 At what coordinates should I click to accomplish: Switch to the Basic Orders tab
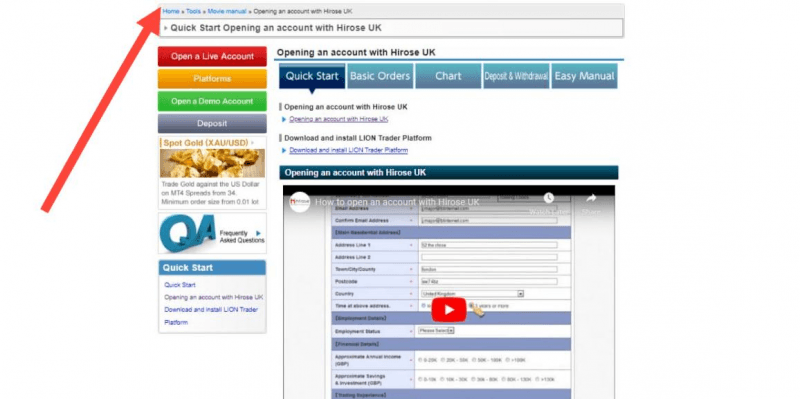pos(380,76)
